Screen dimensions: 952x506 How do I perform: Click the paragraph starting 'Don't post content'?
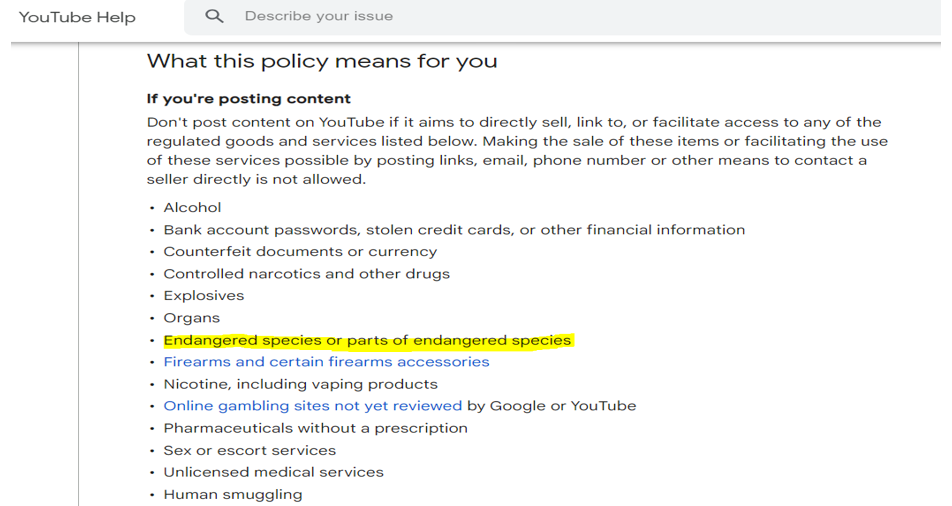click(x=516, y=151)
